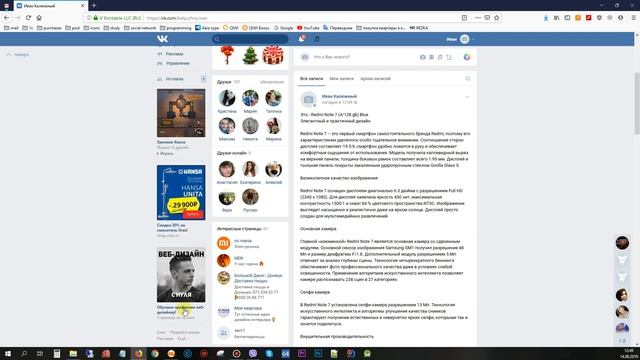Click the badge button beside mi mania

pos(203,79)
